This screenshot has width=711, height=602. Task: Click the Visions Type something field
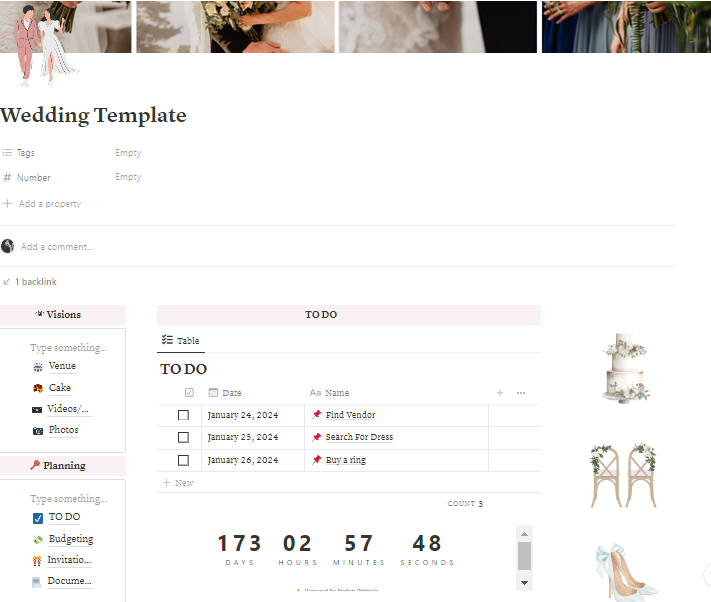68,348
